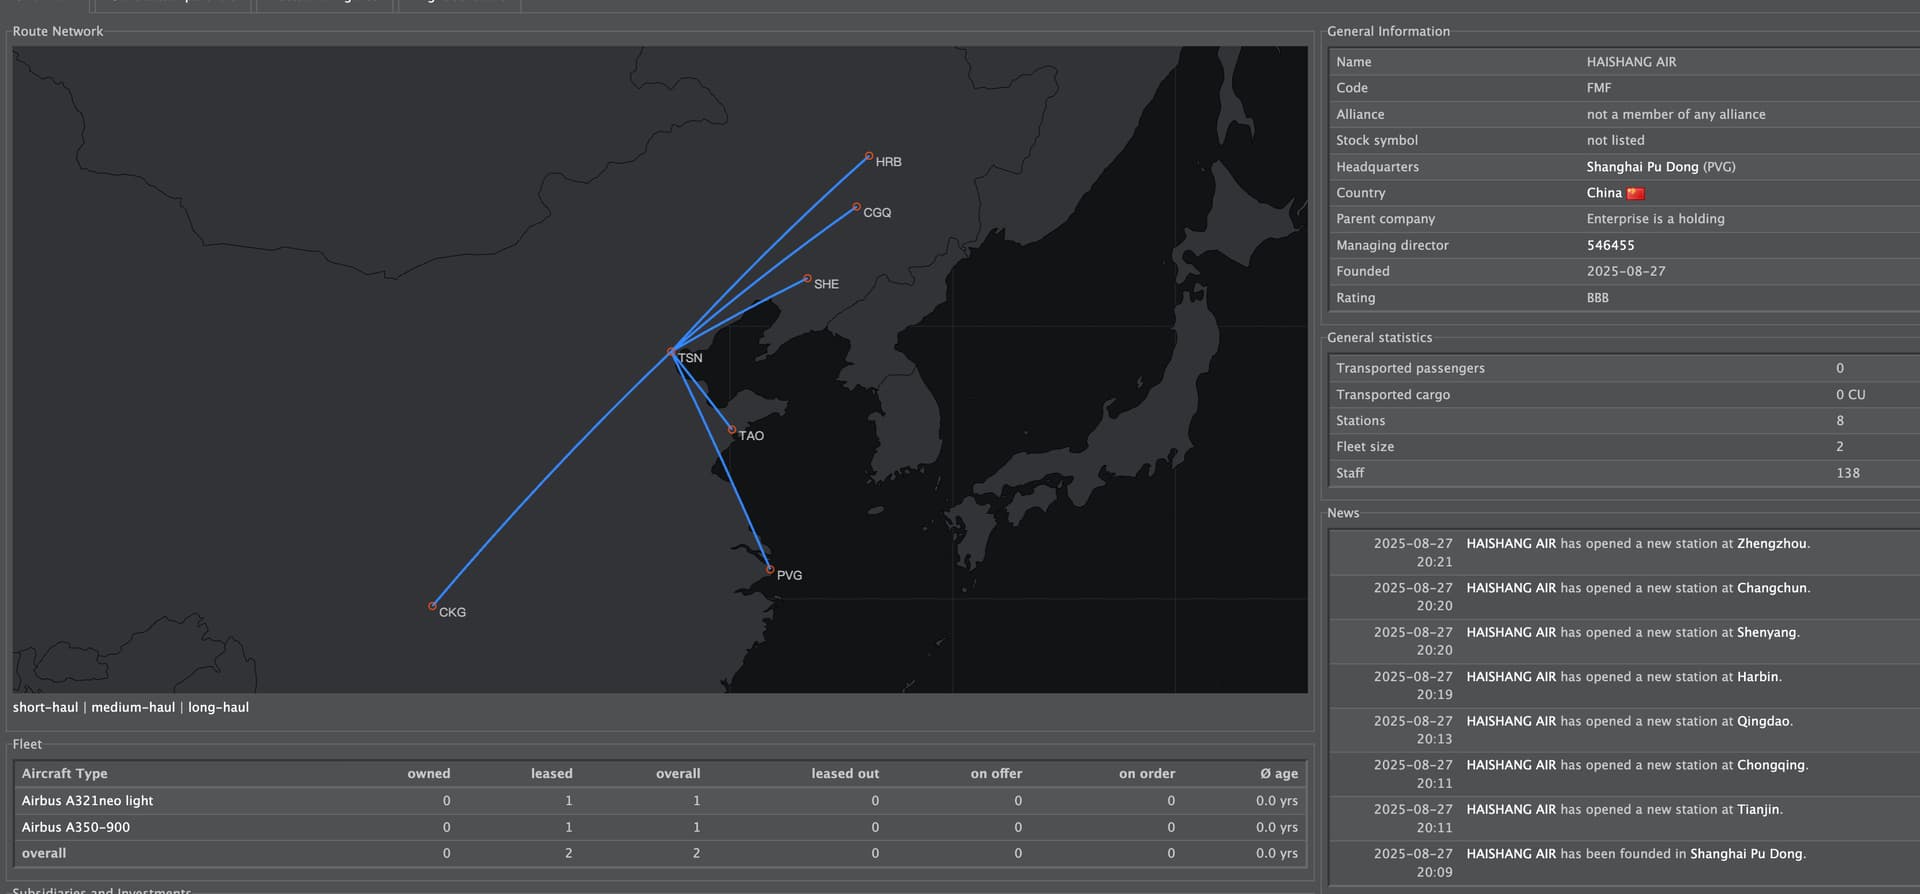Image resolution: width=1920 pixels, height=894 pixels.
Task: Click Changchun in the news list
Action: (x=1772, y=588)
